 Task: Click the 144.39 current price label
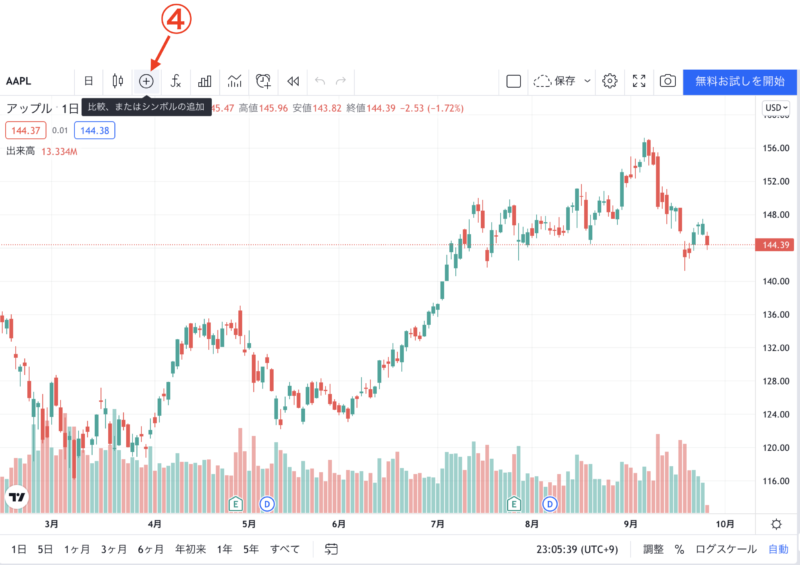point(776,245)
